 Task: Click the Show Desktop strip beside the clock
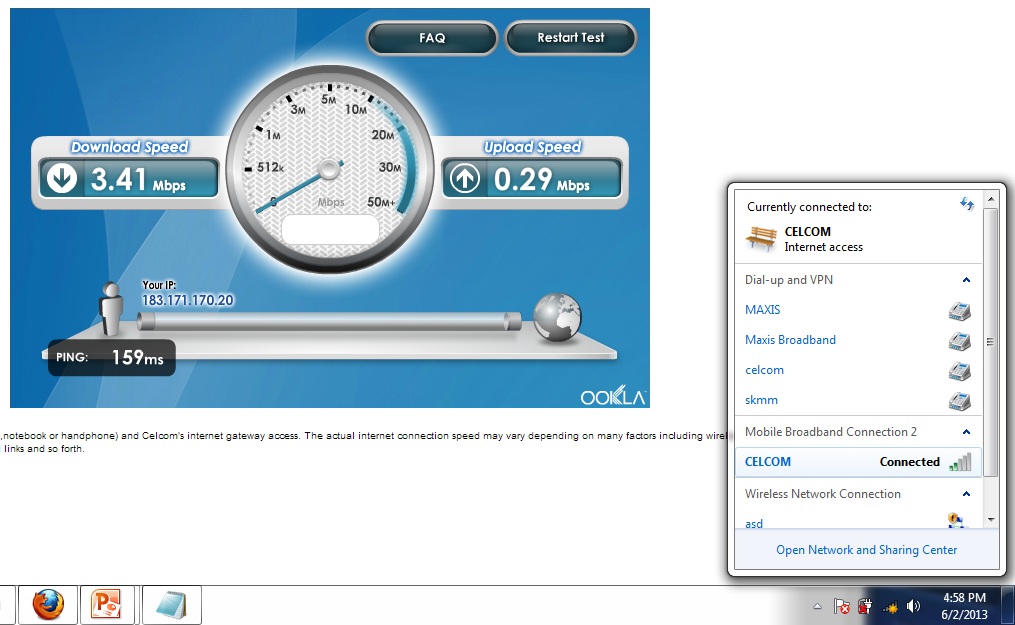click(x=1008, y=605)
